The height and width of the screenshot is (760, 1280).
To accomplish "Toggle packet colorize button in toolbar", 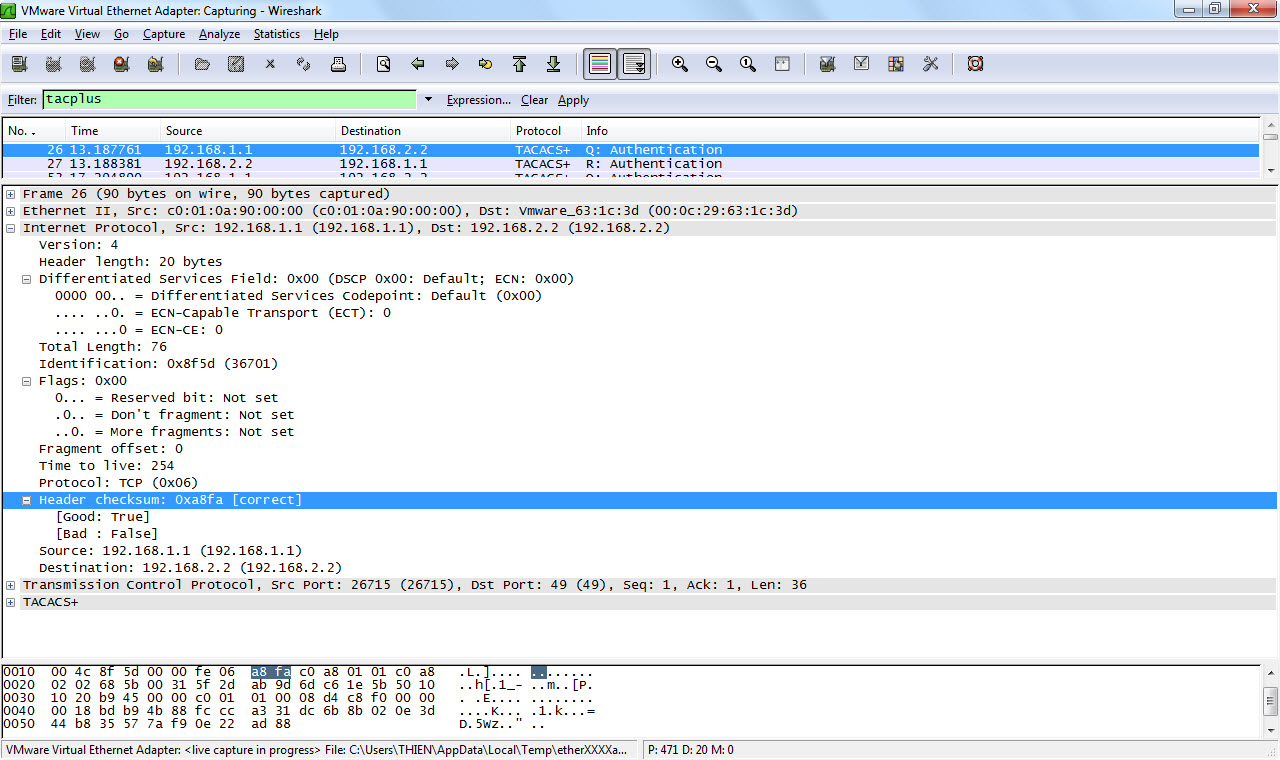I will tap(600, 64).
